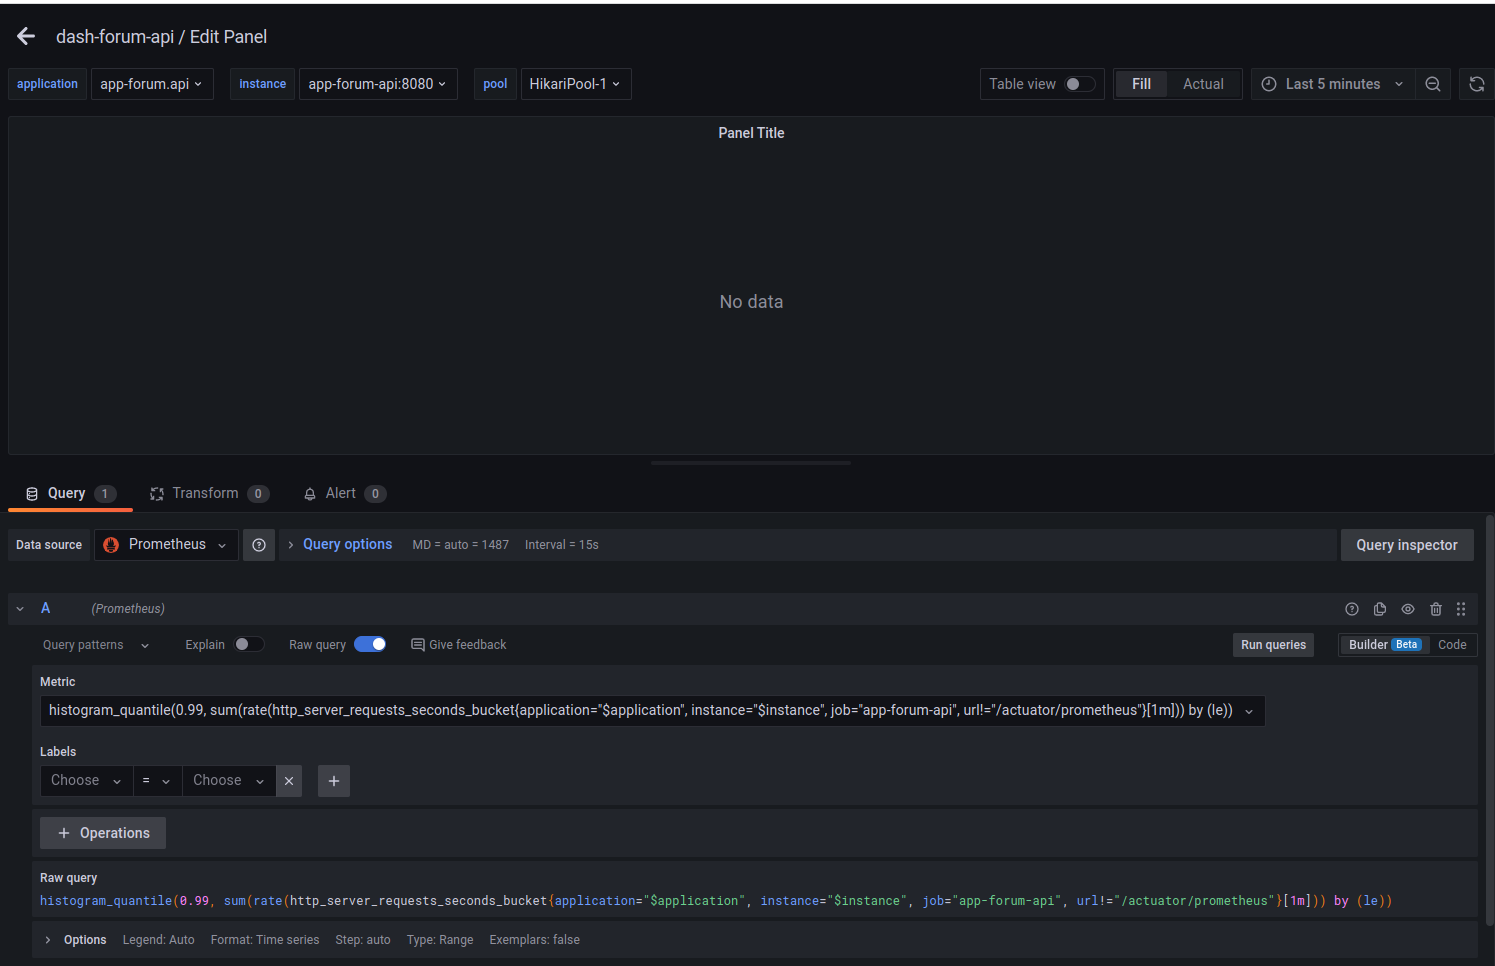Go back using the arrow icon
The width and height of the screenshot is (1495, 966).
[x=26, y=37]
